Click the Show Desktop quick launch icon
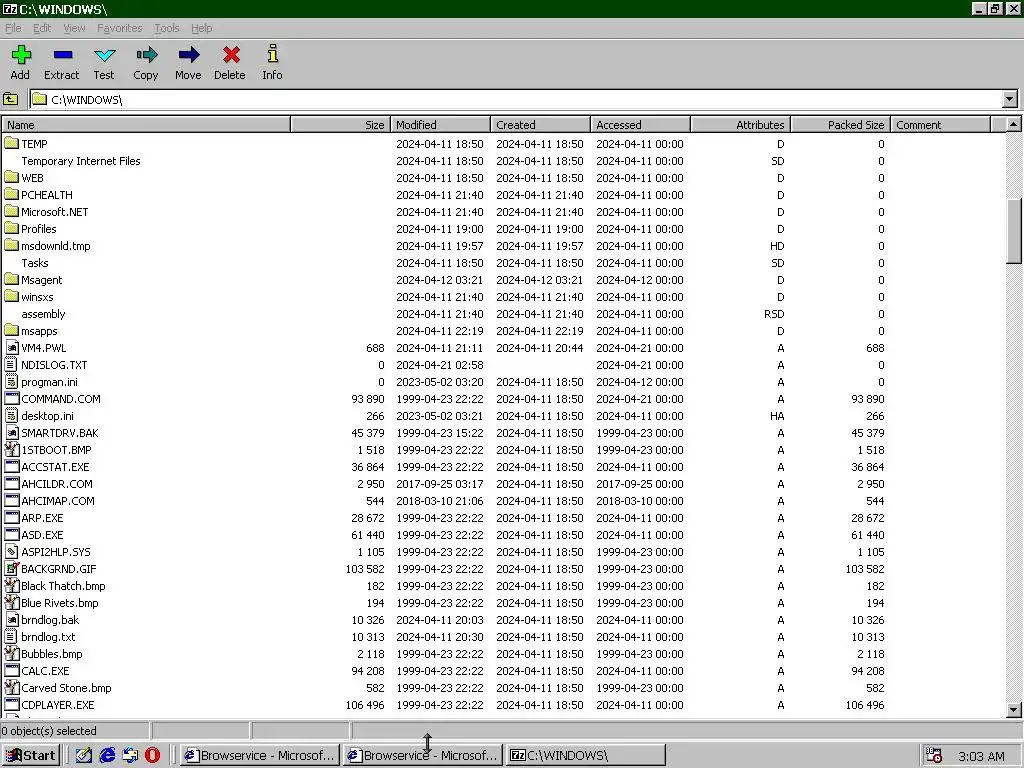Screen dimensions: 1024x768 (84, 755)
